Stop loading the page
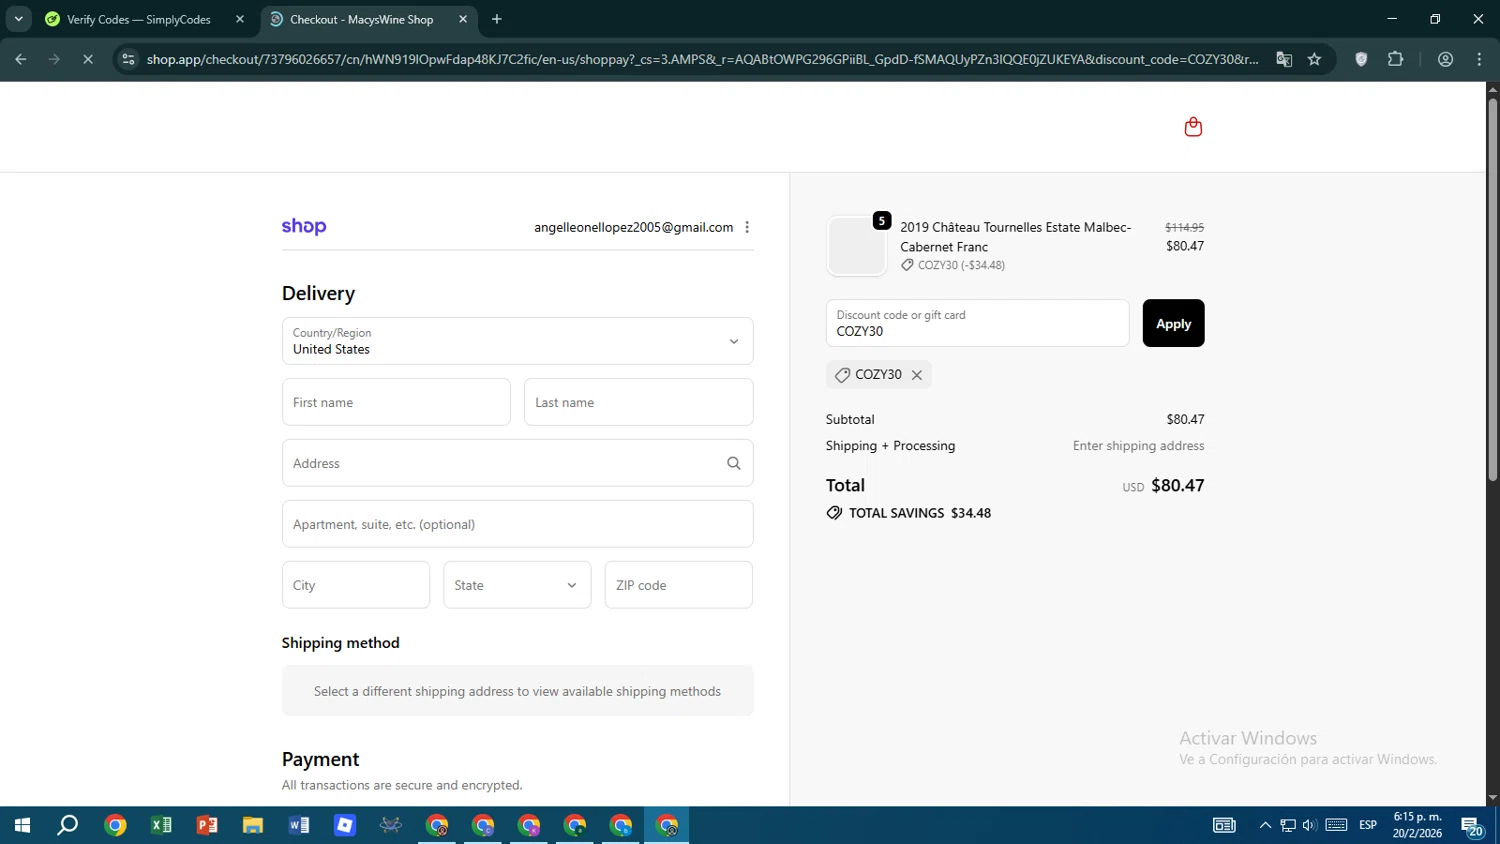Image resolution: width=1500 pixels, height=844 pixels. [x=88, y=59]
